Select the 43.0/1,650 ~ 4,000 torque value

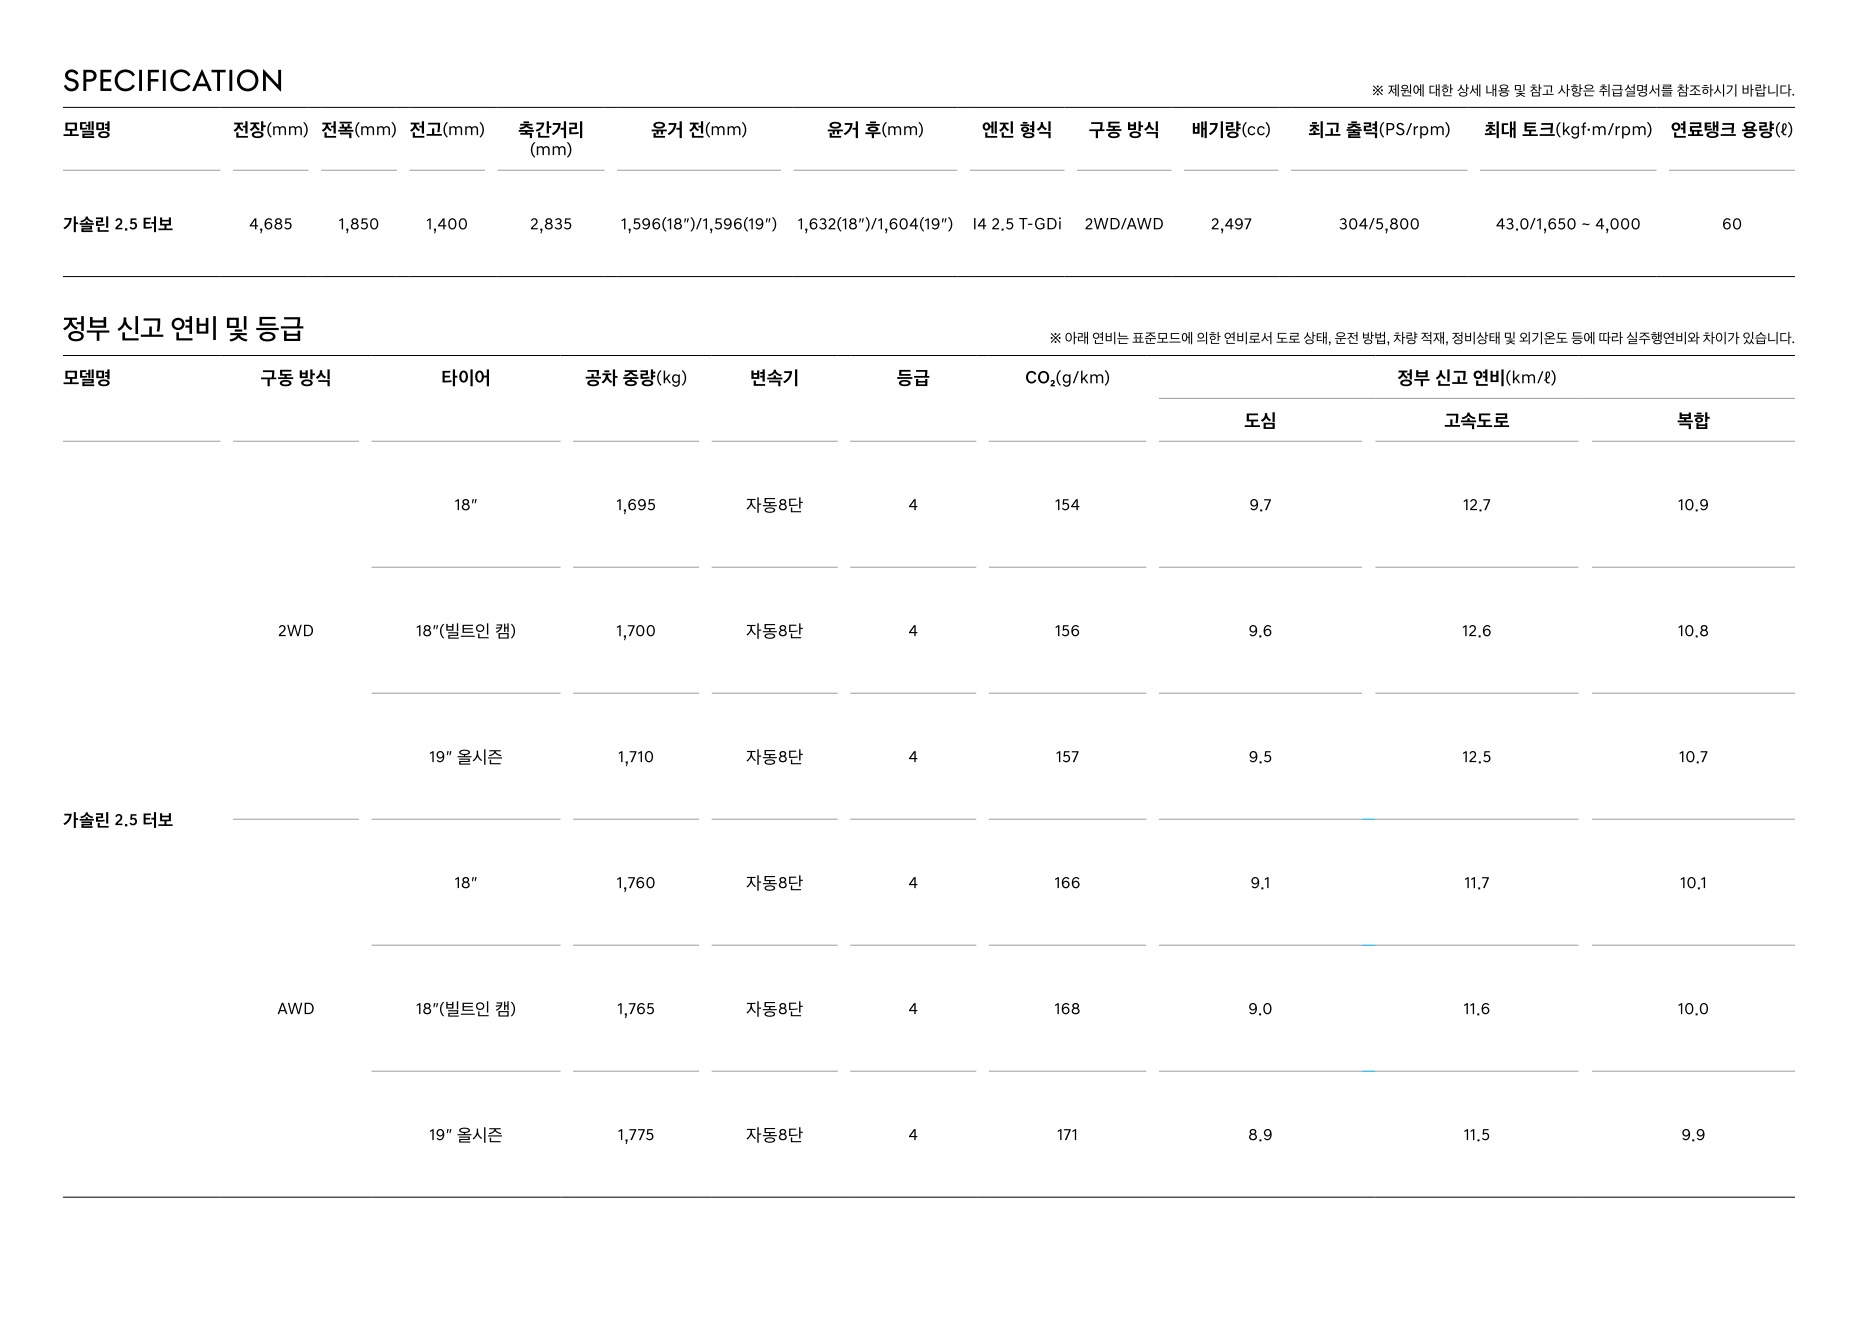1567,224
